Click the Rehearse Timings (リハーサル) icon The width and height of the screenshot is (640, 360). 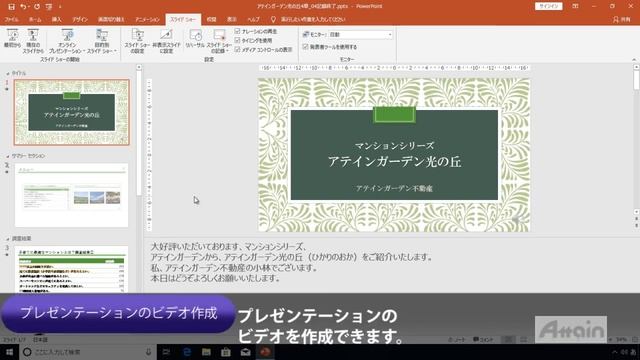(x=195, y=35)
